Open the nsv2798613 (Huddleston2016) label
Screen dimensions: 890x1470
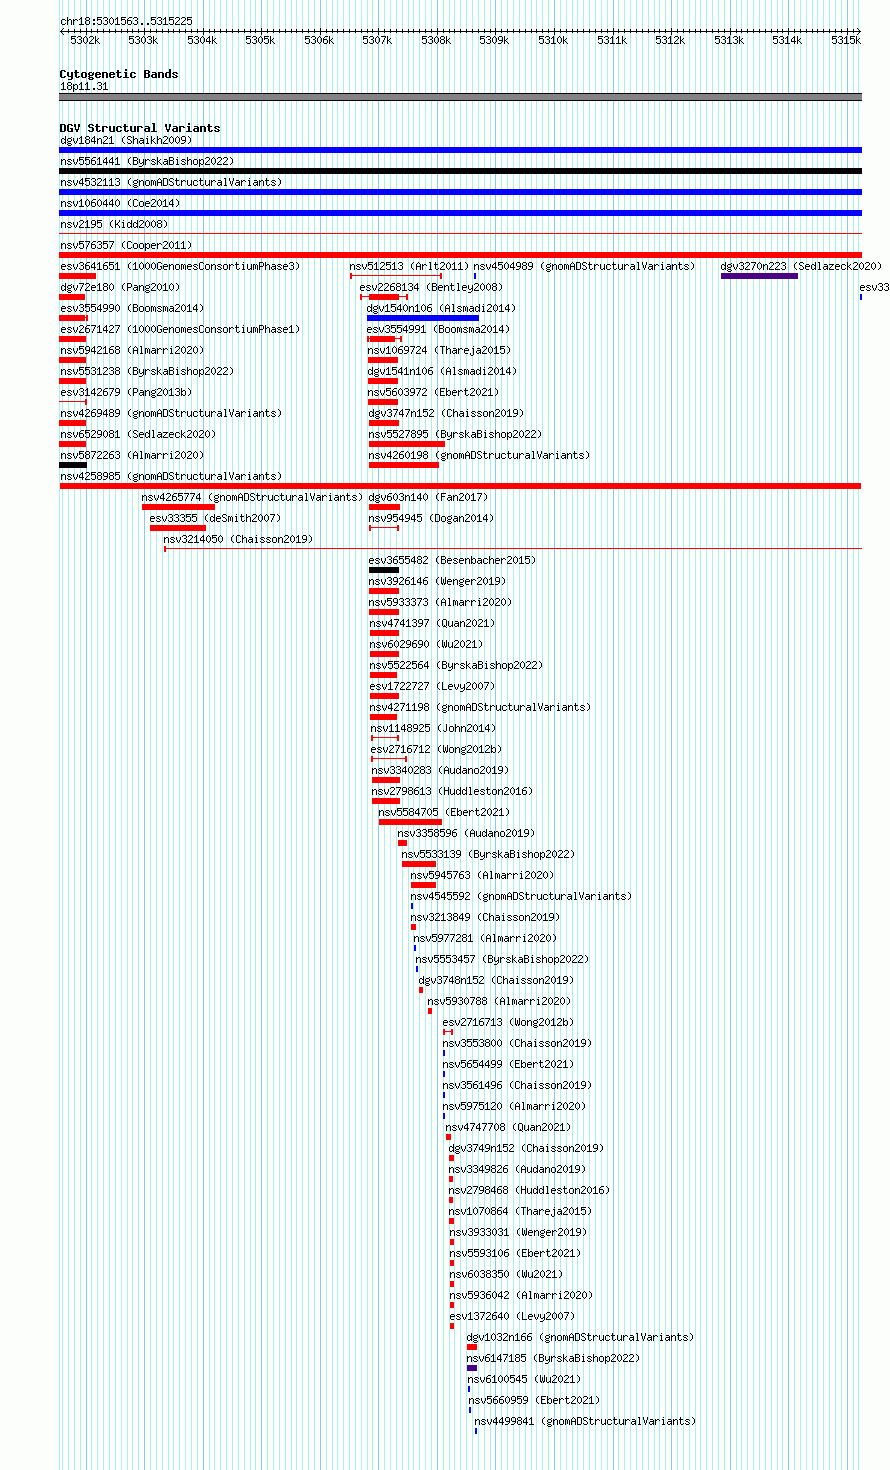pyautogui.click(x=453, y=791)
